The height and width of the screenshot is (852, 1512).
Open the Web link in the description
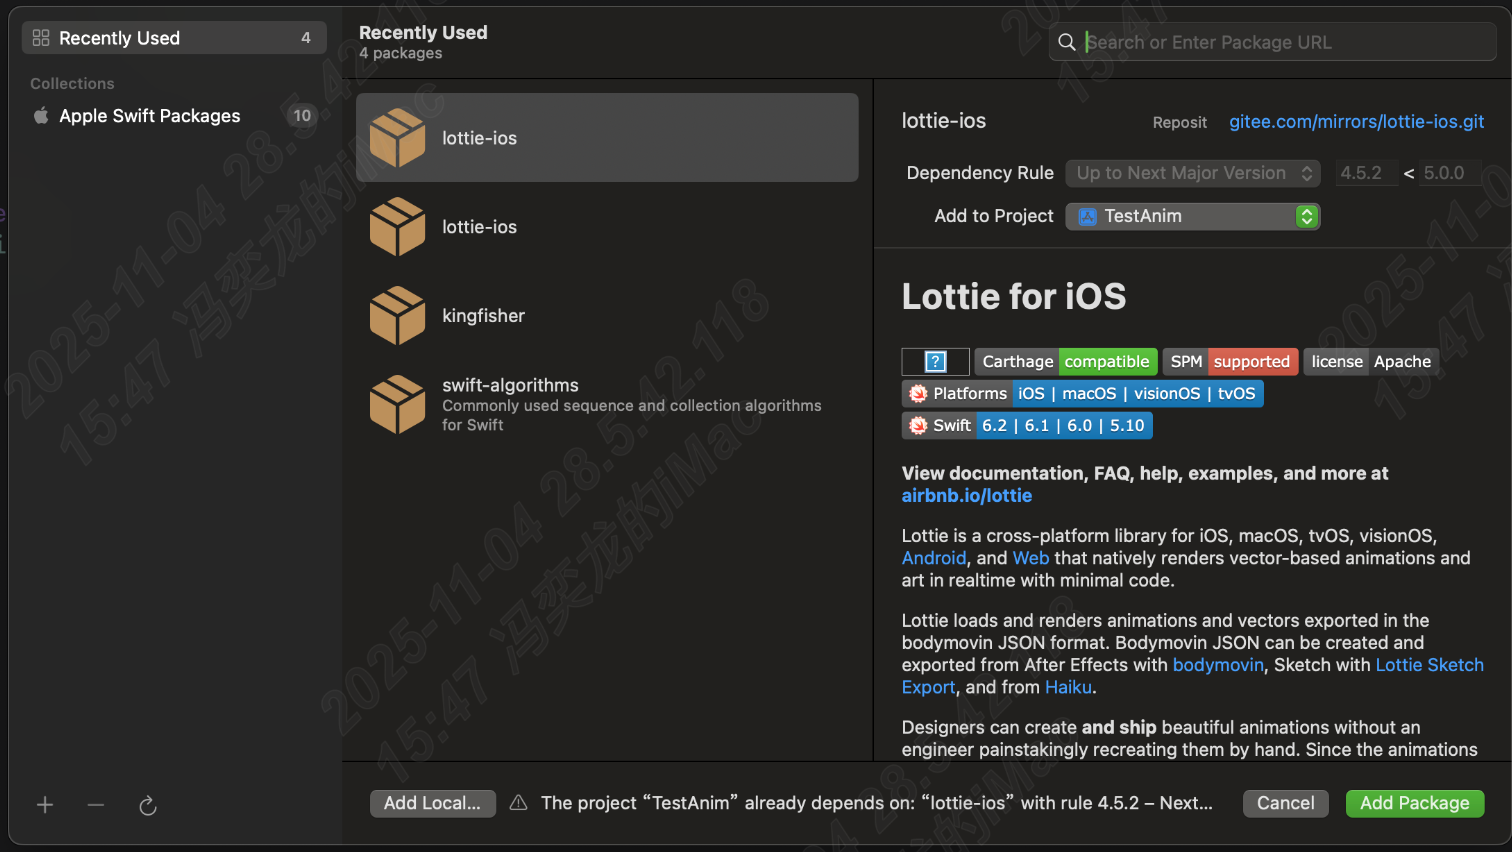point(1031,558)
